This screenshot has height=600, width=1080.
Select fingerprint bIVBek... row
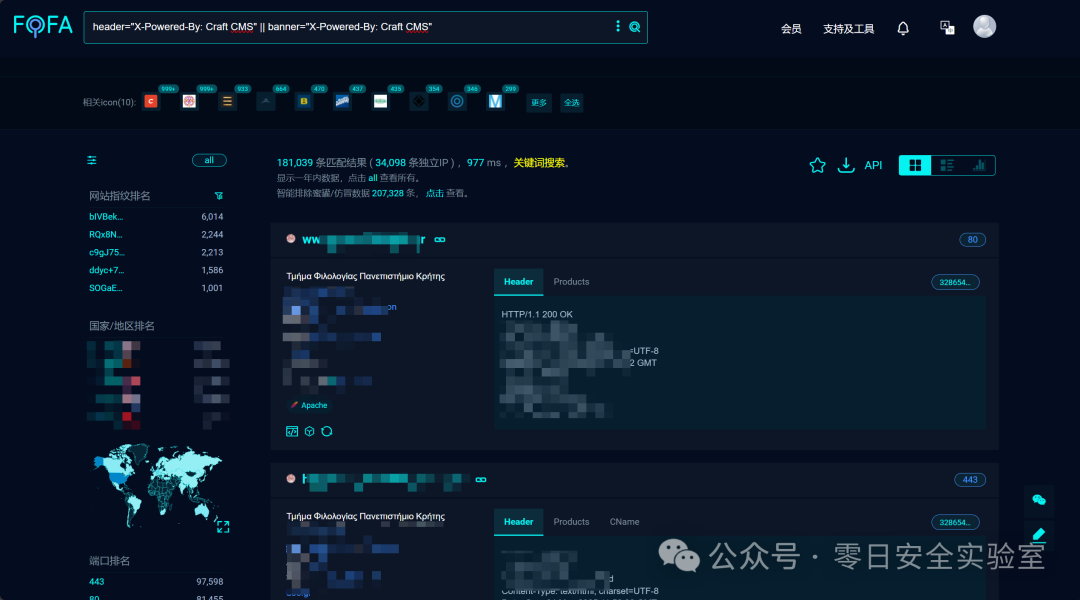(156, 217)
